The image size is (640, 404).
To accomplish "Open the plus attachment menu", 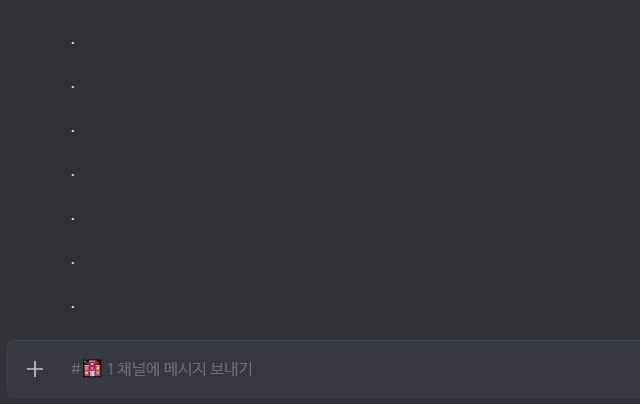I will (35, 369).
